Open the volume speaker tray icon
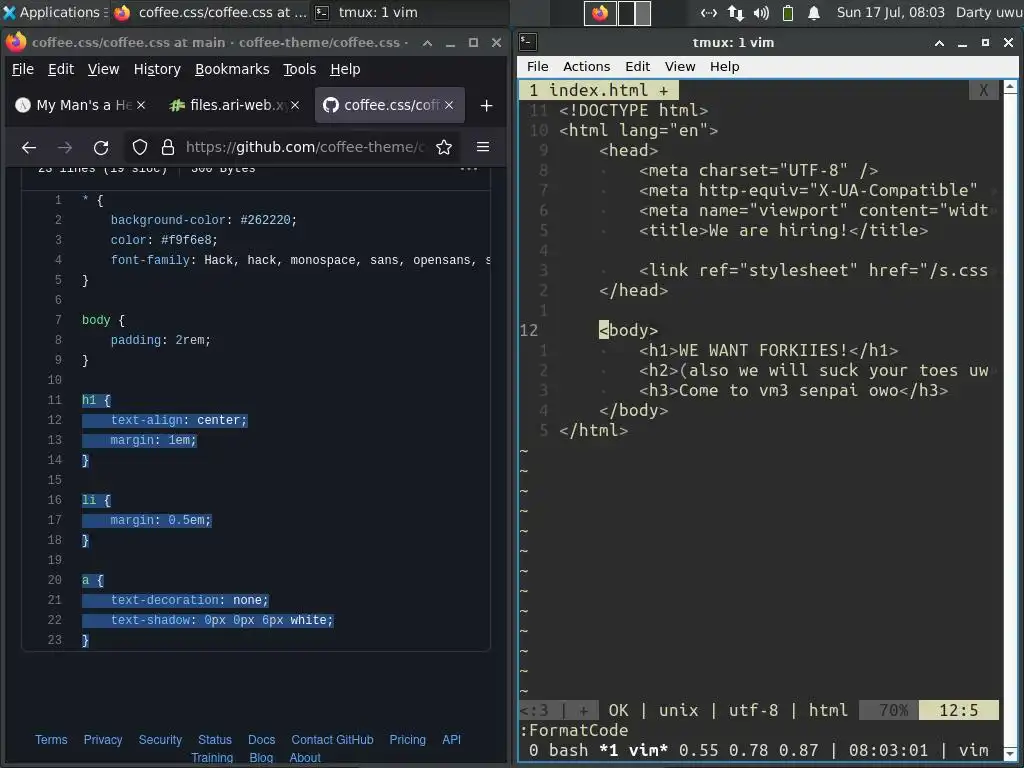This screenshot has width=1024, height=768. point(761,12)
